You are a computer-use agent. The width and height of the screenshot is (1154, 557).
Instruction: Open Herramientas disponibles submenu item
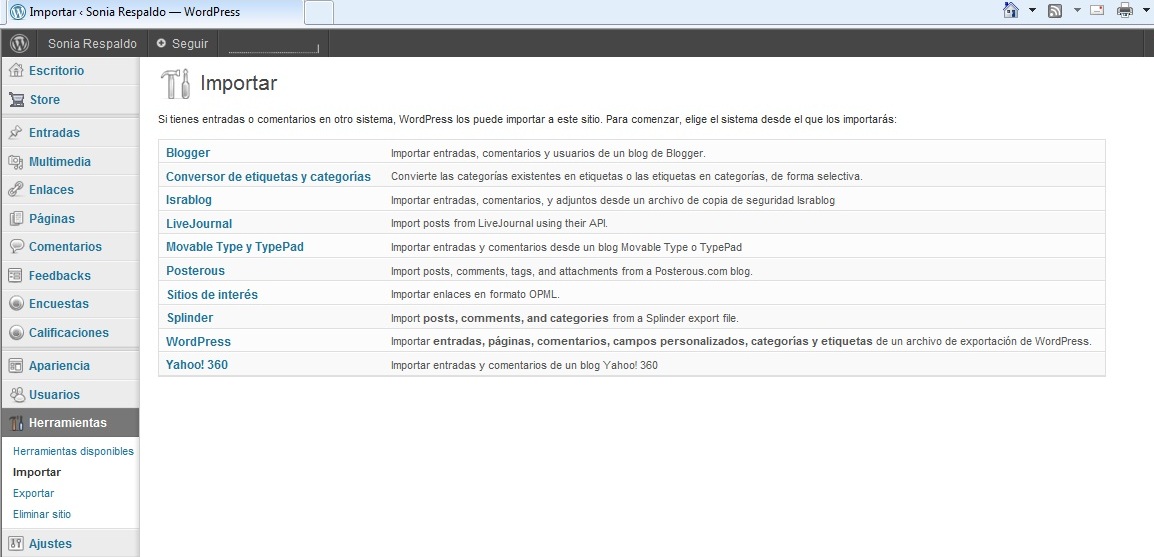coord(73,451)
